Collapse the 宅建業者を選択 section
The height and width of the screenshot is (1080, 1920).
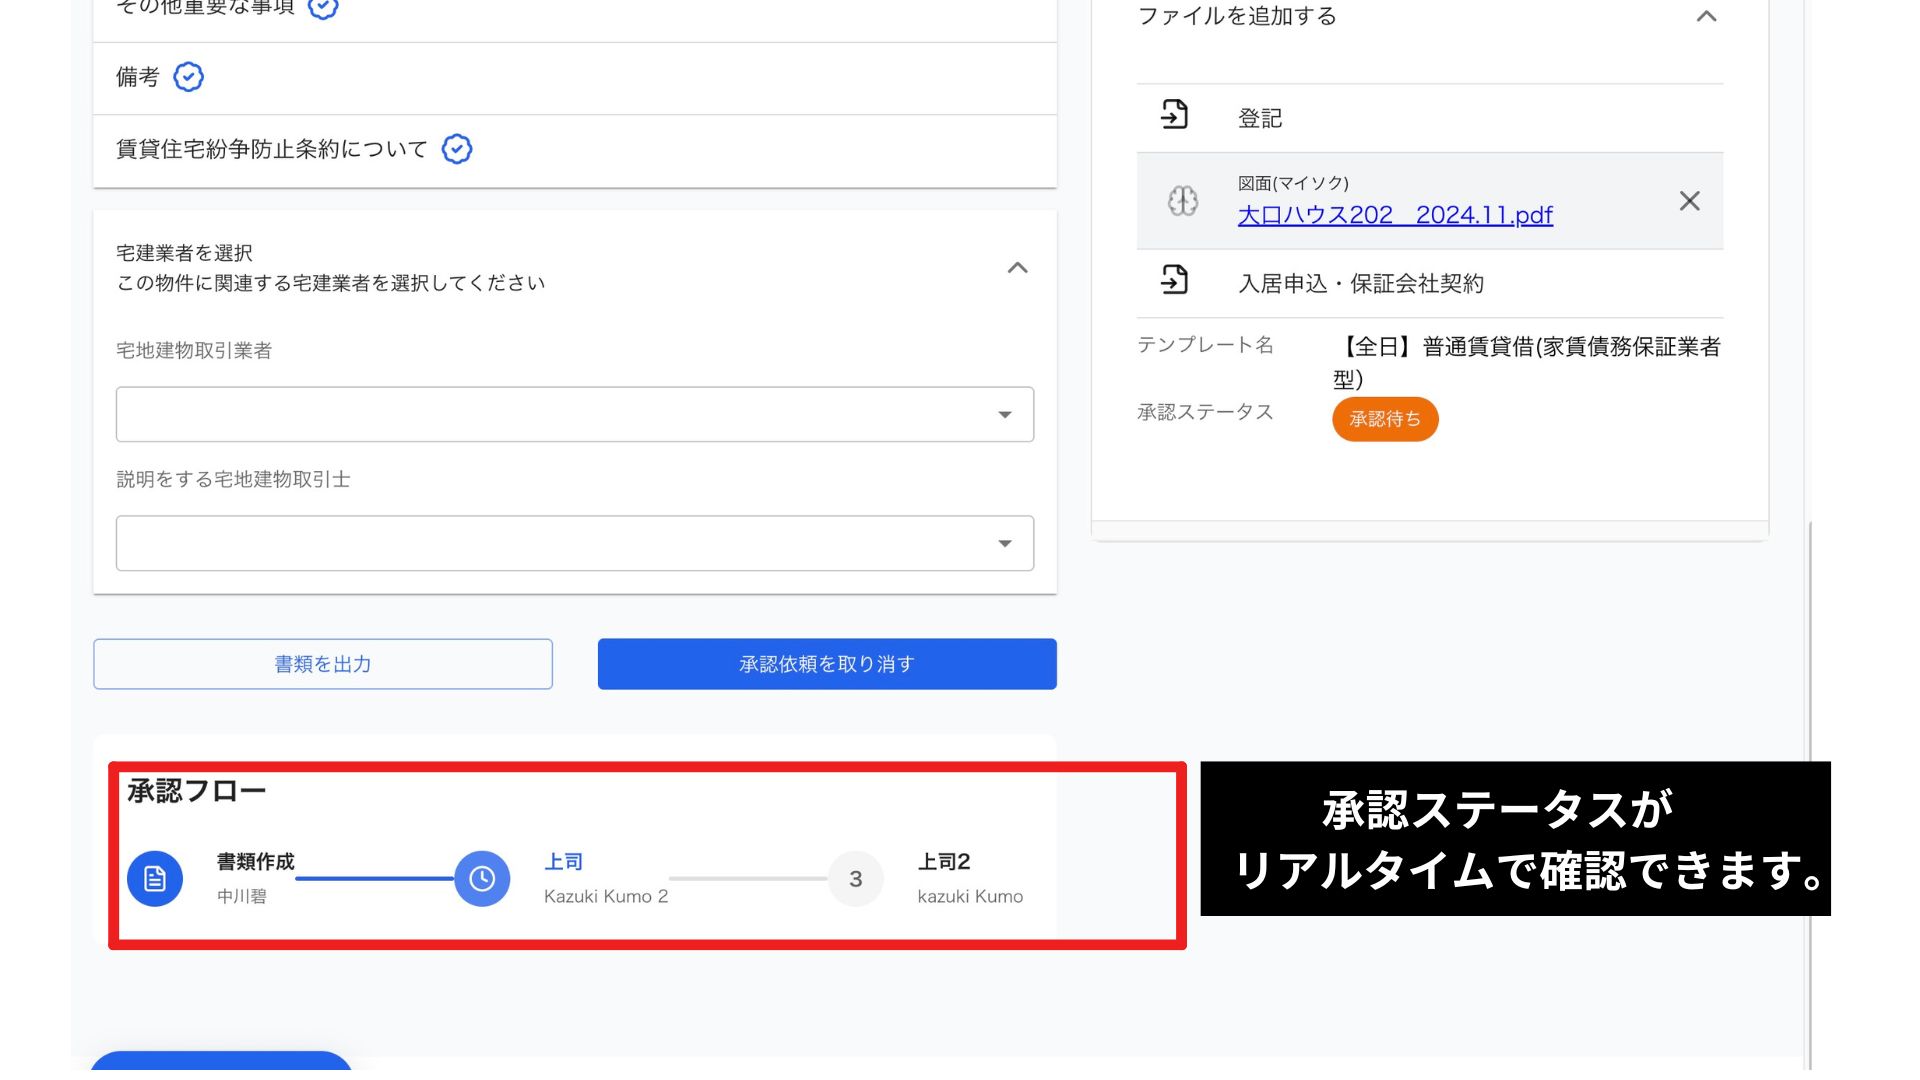pyautogui.click(x=1017, y=268)
